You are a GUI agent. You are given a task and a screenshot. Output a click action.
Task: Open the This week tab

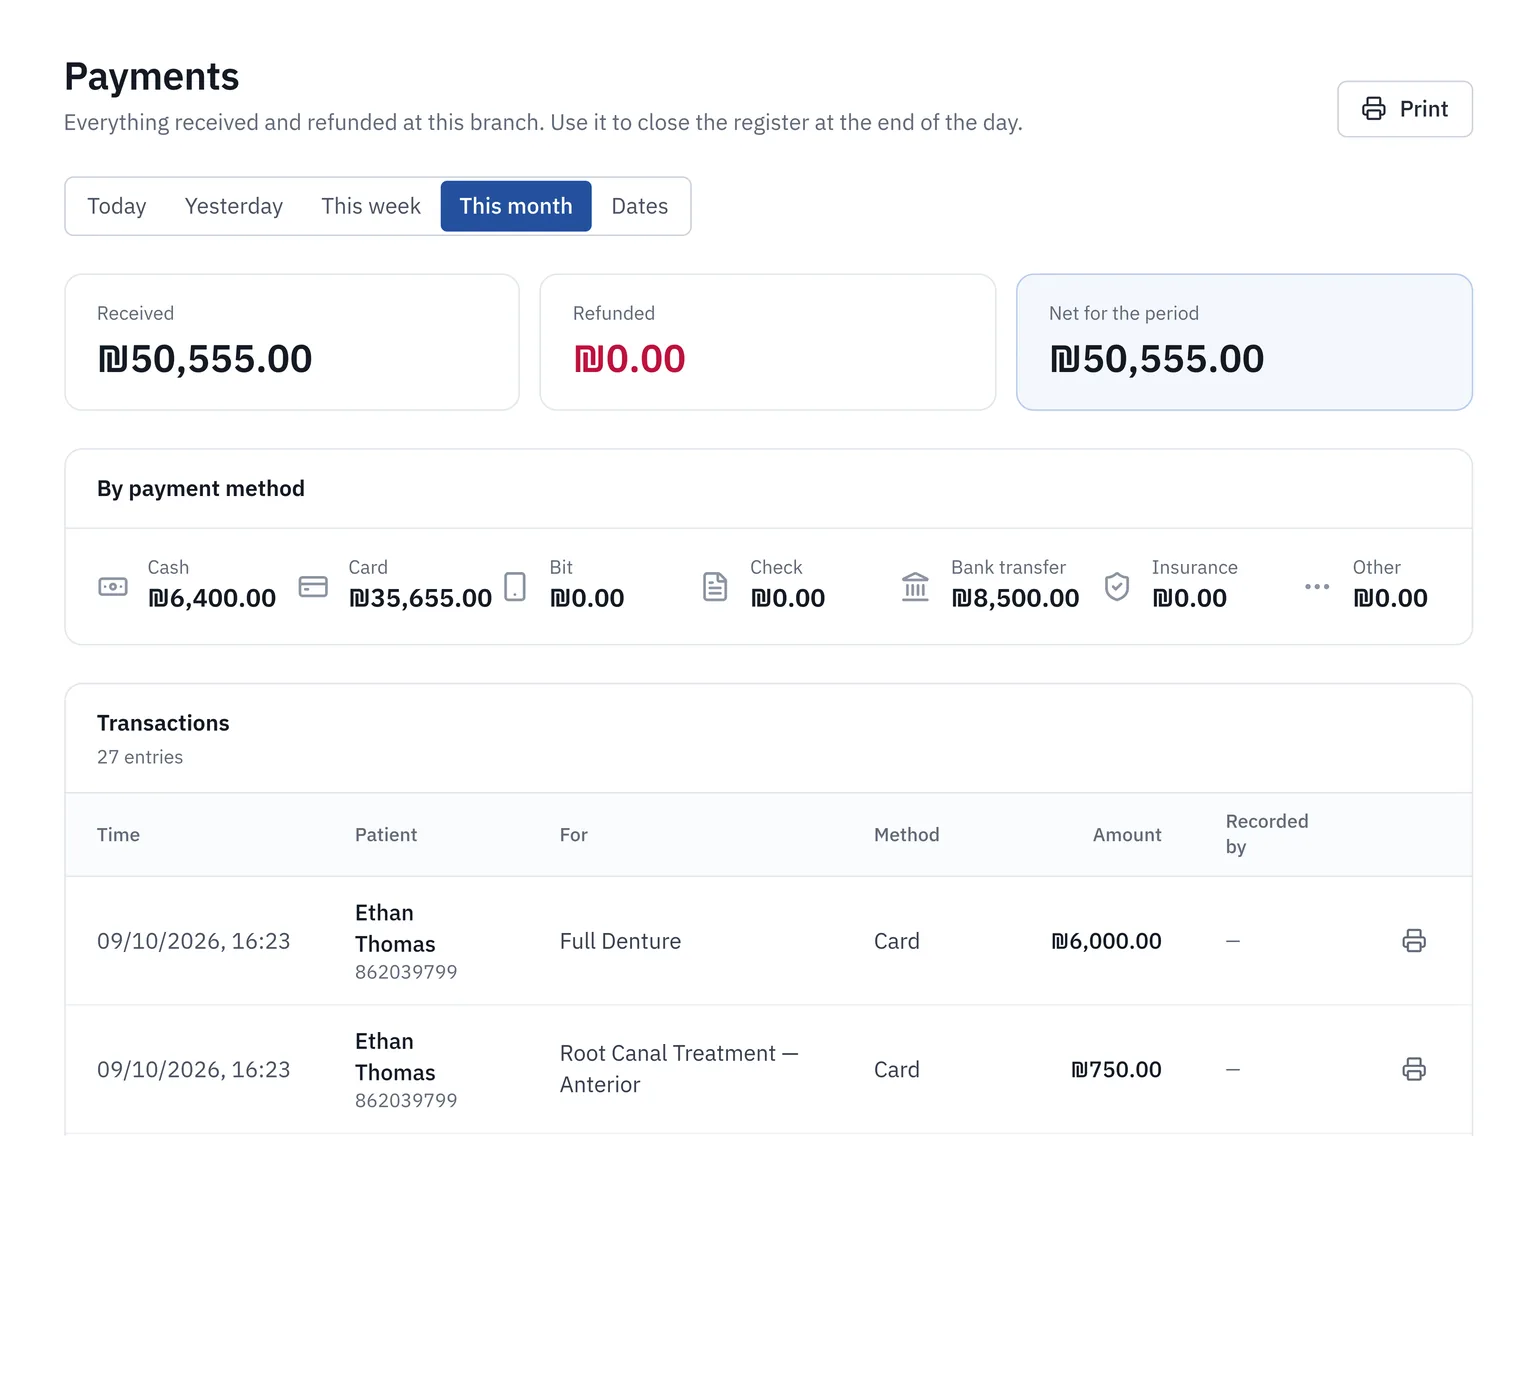(371, 206)
